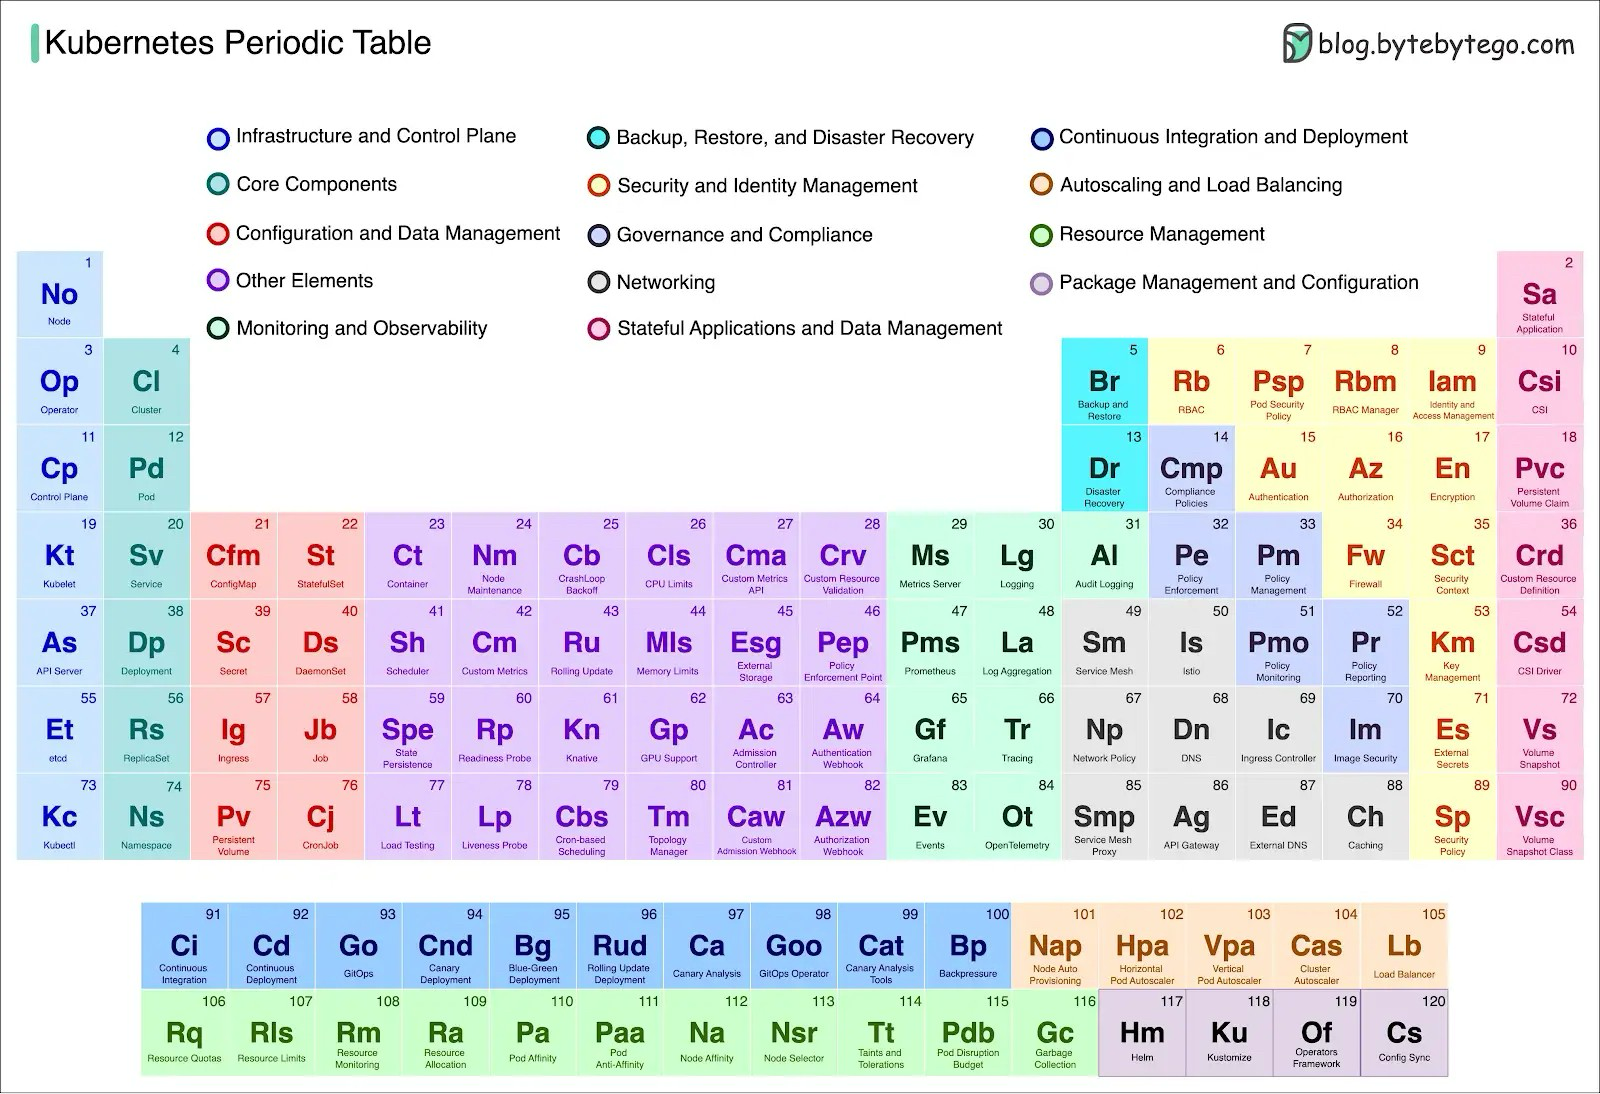This screenshot has height=1094, width=1600.
Task: Click the As (API Server) element cell
Action: tap(60, 642)
